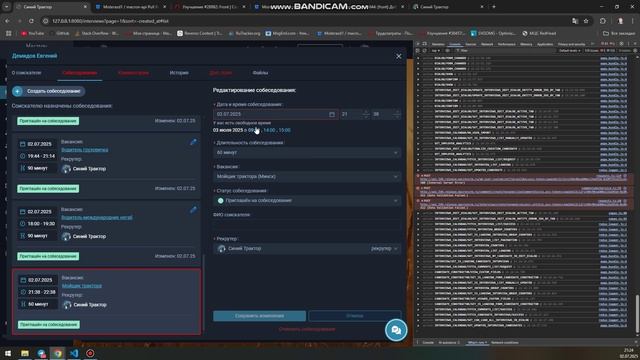The width and height of the screenshot is (640, 360).
Task: Switch to the Собеседования tab
Action: [80, 73]
